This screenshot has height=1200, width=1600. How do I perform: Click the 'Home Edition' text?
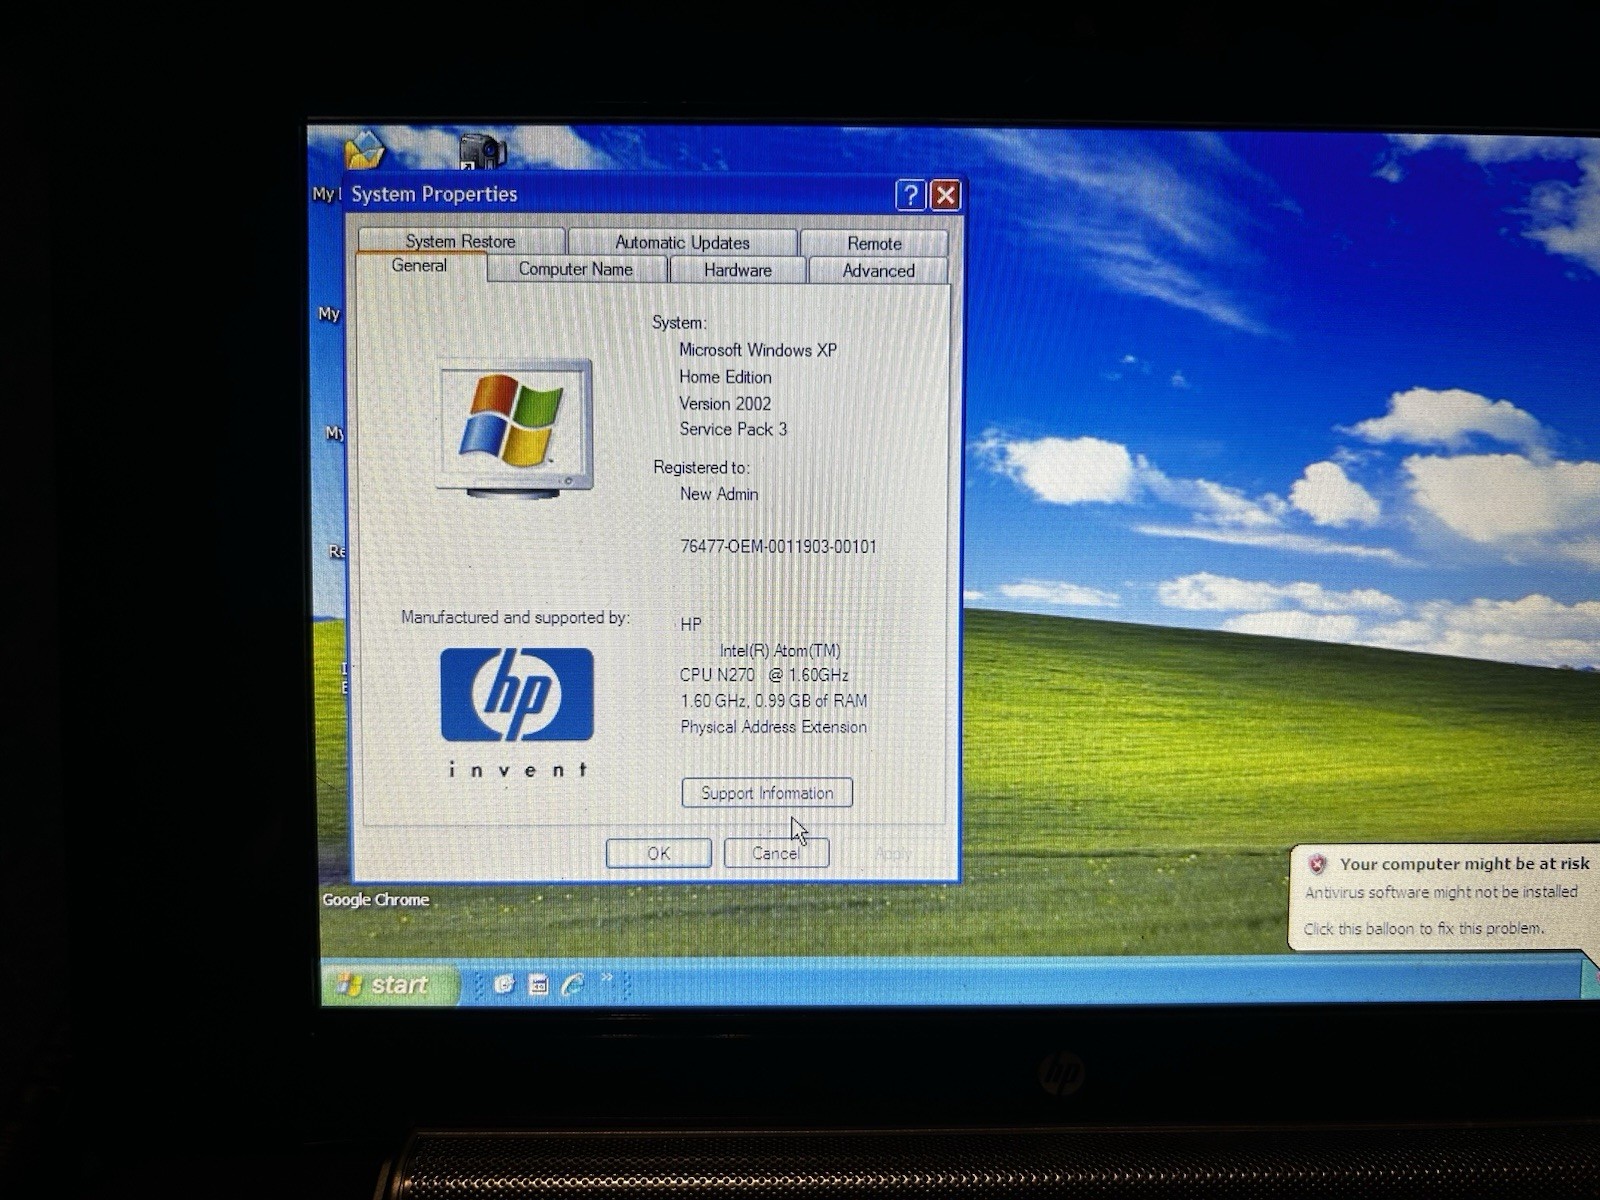tap(725, 377)
